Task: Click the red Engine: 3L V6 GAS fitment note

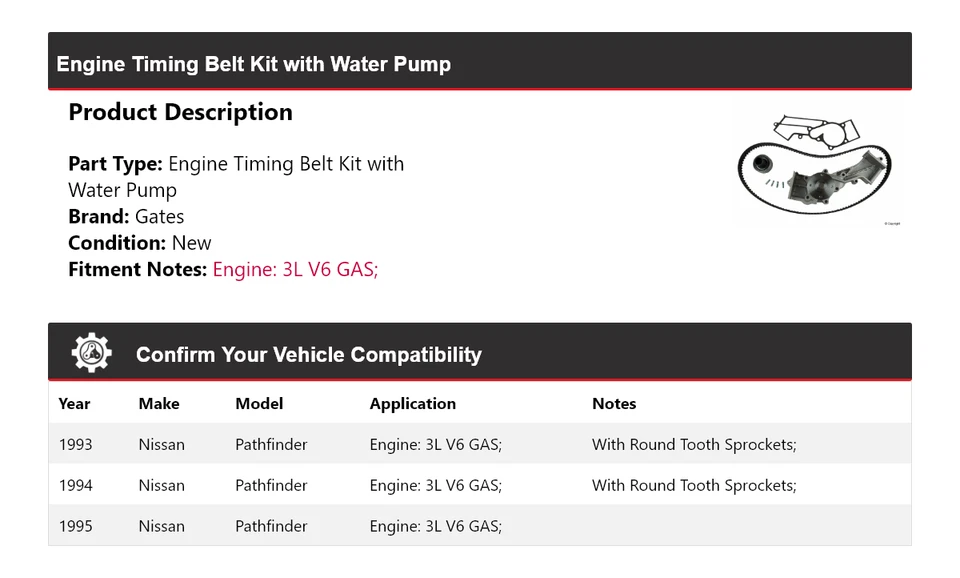Action: [x=295, y=269]
